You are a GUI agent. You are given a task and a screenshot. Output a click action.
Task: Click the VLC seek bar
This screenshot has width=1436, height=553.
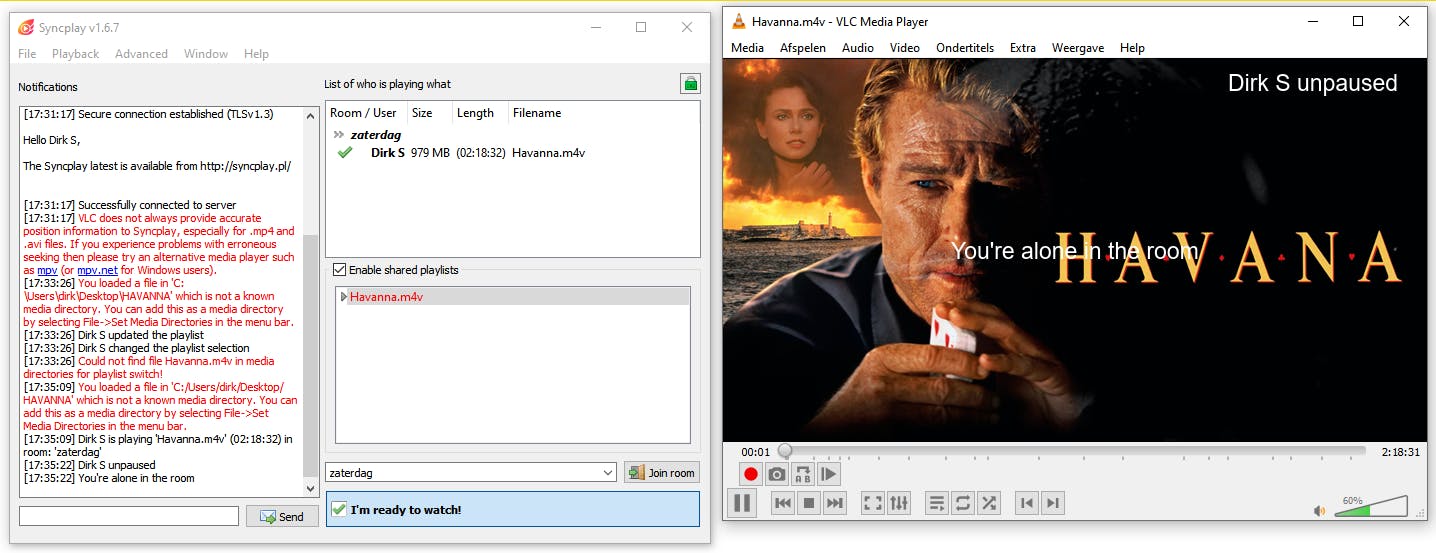1073,452
